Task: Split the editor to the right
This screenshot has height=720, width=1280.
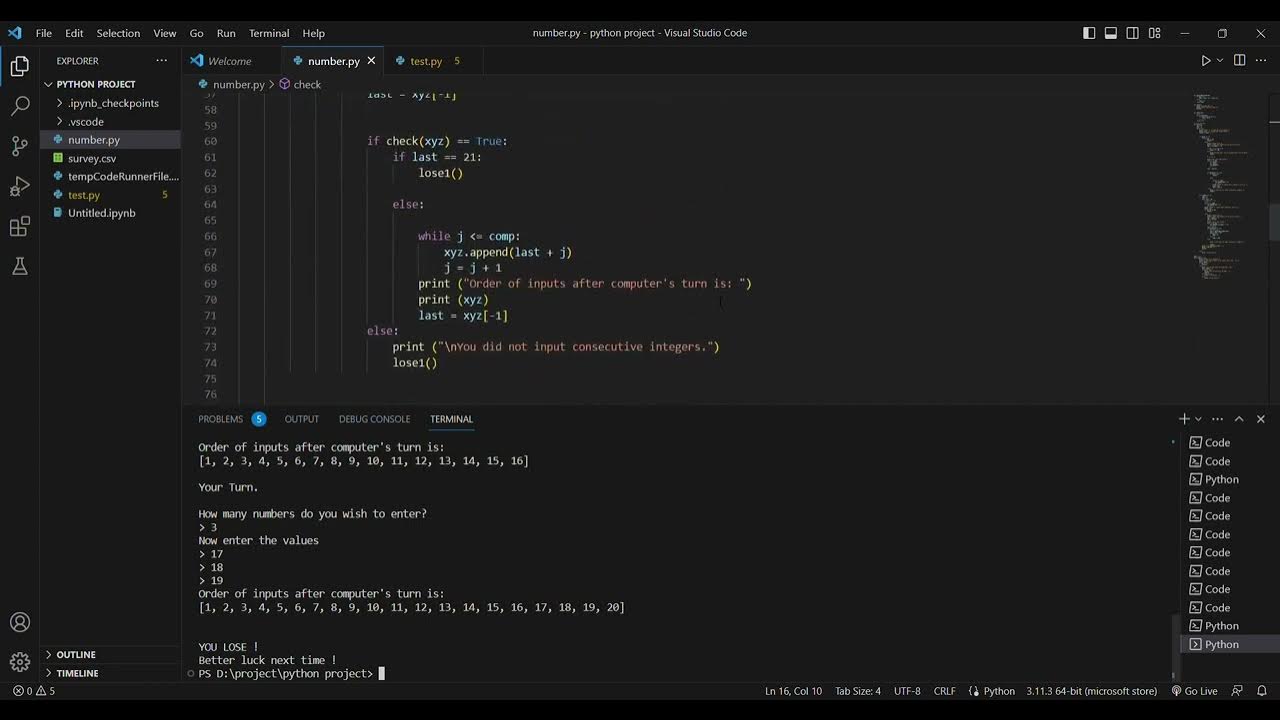Action: click(1239, 61)
